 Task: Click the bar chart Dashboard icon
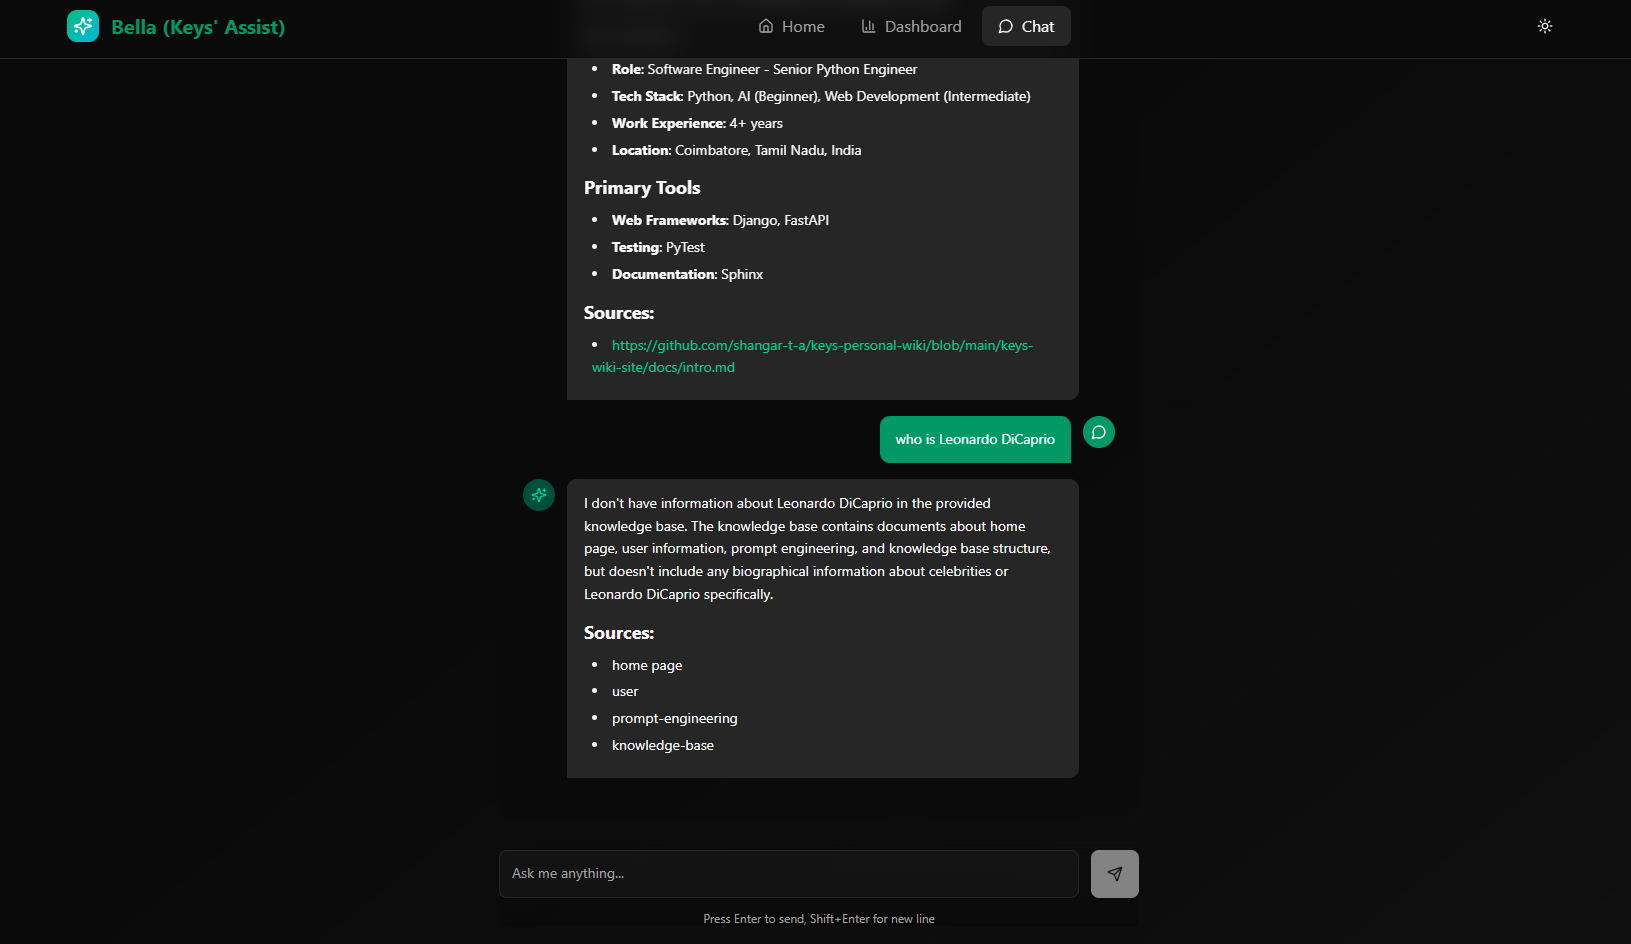click(868, 27)
